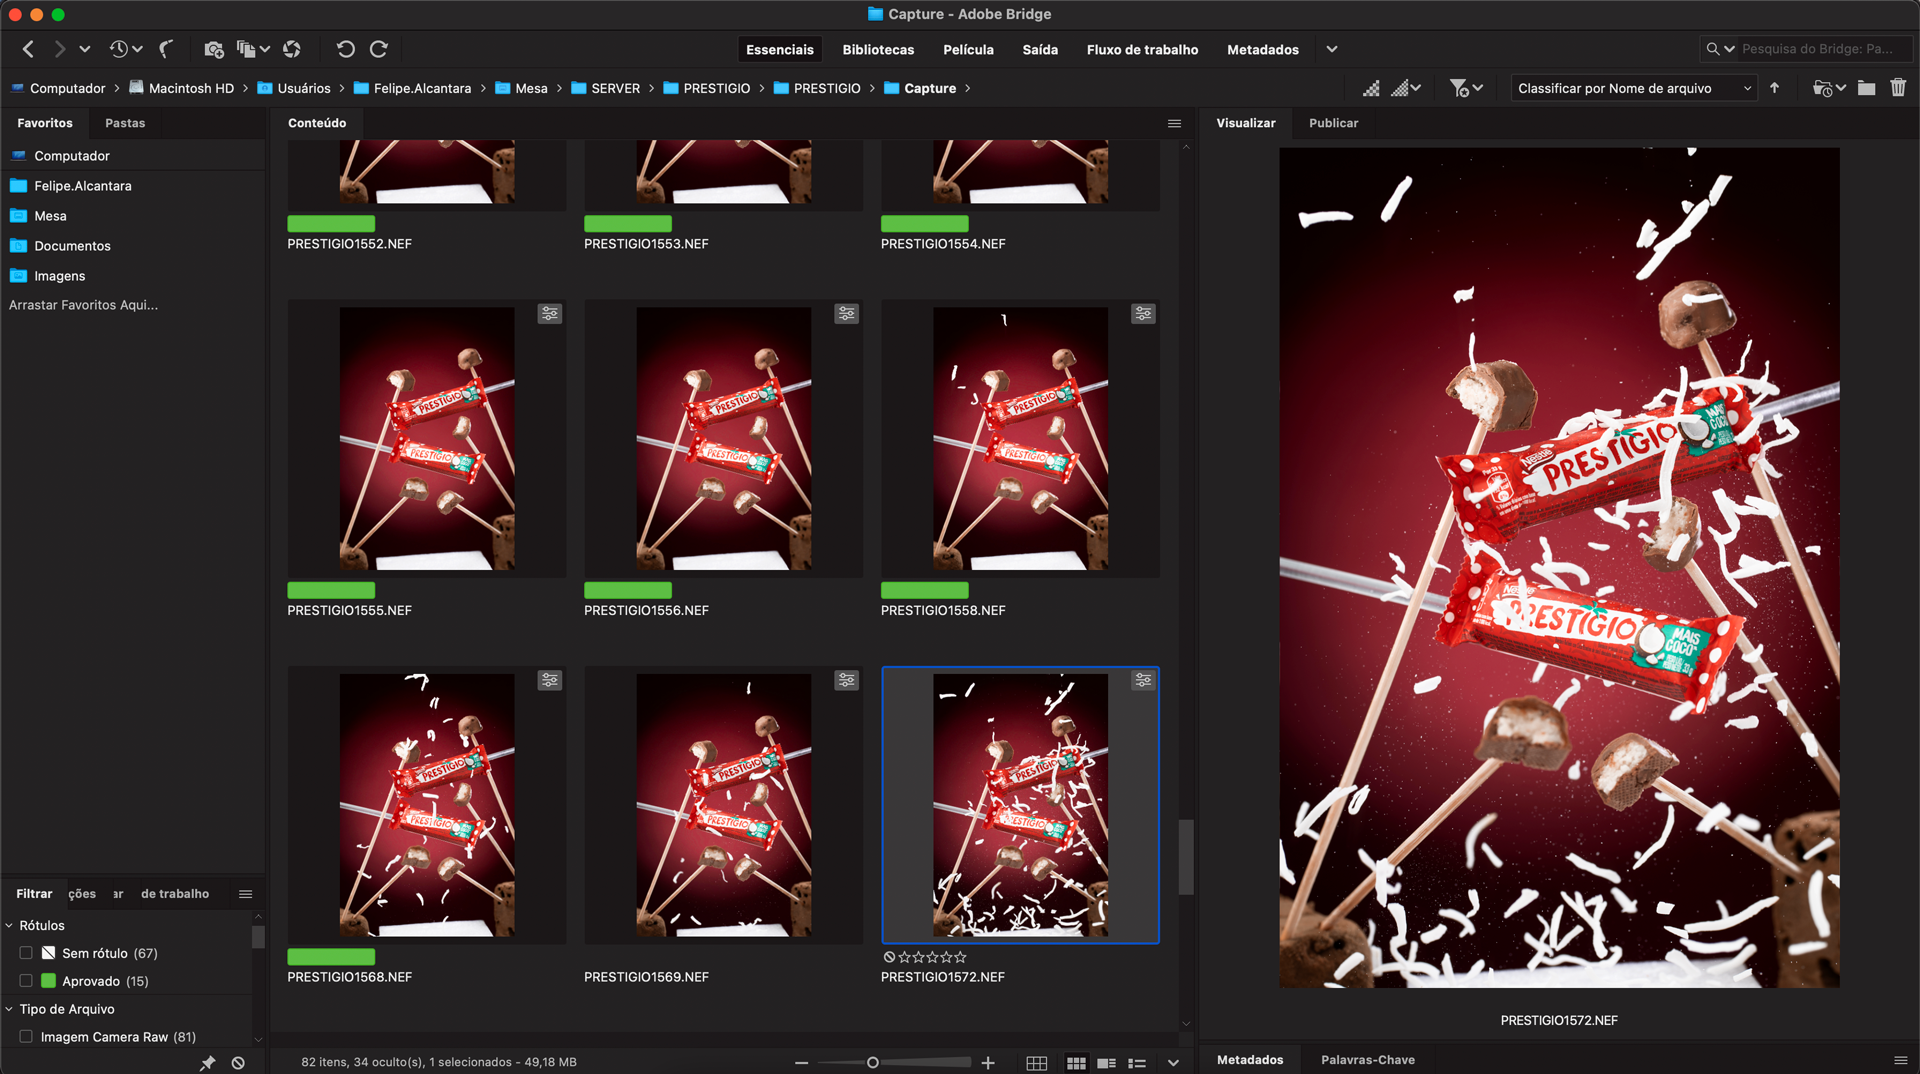
Task: Select thumbnail PRESTIGIO1555.NEF
Action: [427, 438]
